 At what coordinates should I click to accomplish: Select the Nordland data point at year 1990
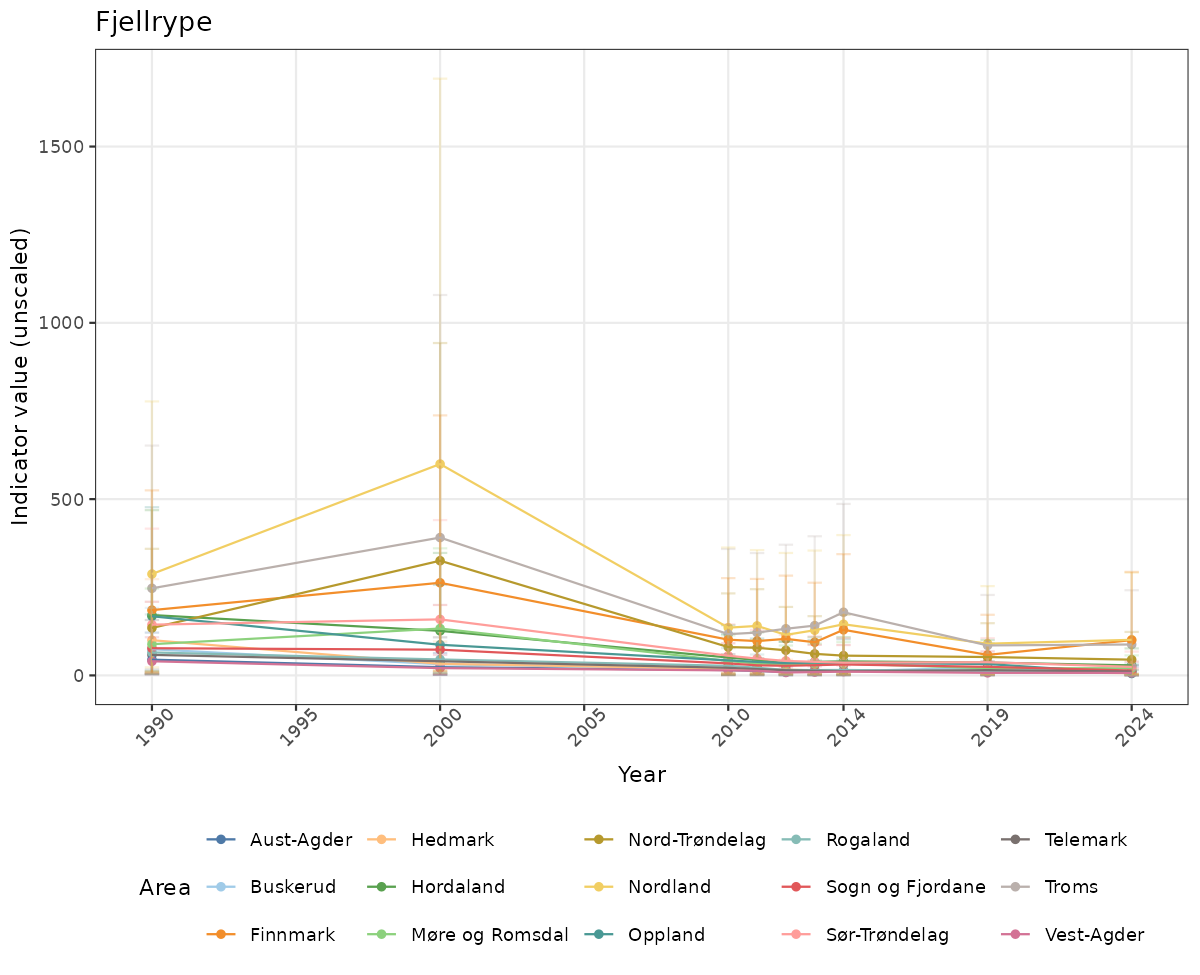[152, 574]
